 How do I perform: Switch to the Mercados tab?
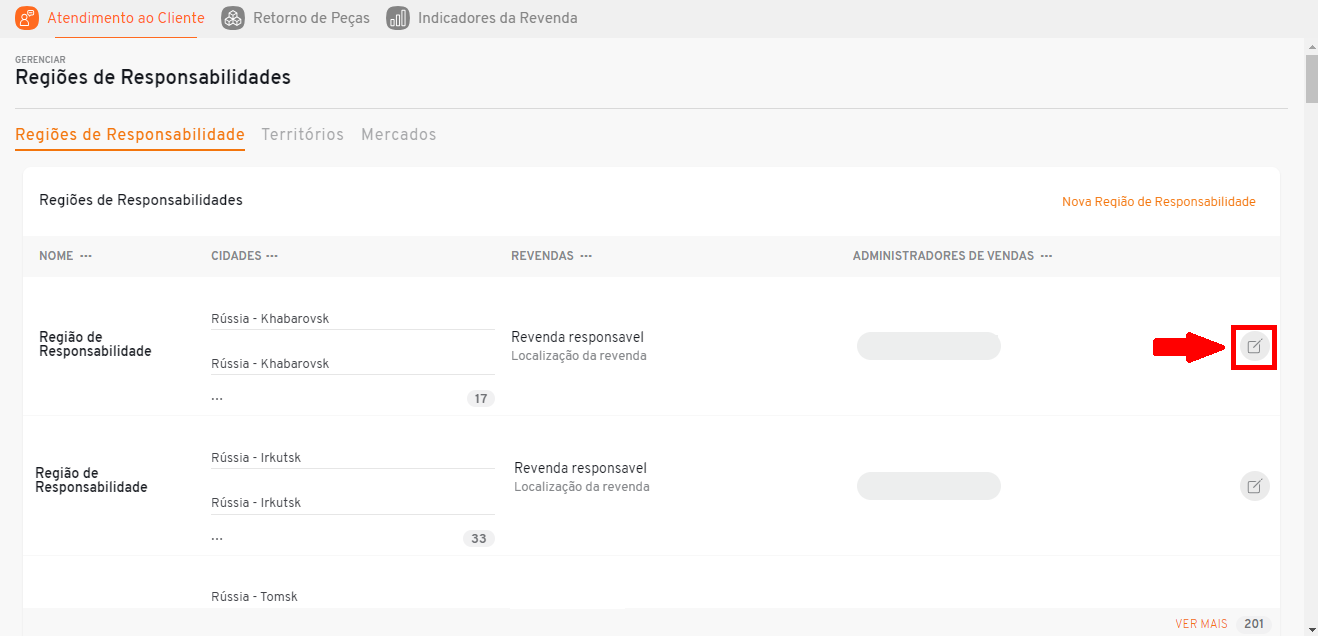click(399, 134)
